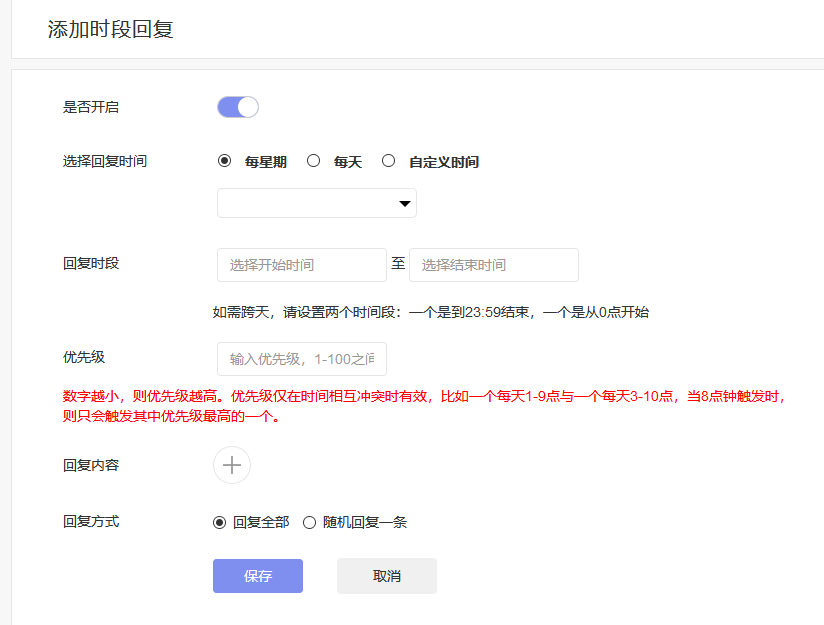Click the 回复内容 label
This screenshot has height=625, width=824.
(x=91, y=465)
